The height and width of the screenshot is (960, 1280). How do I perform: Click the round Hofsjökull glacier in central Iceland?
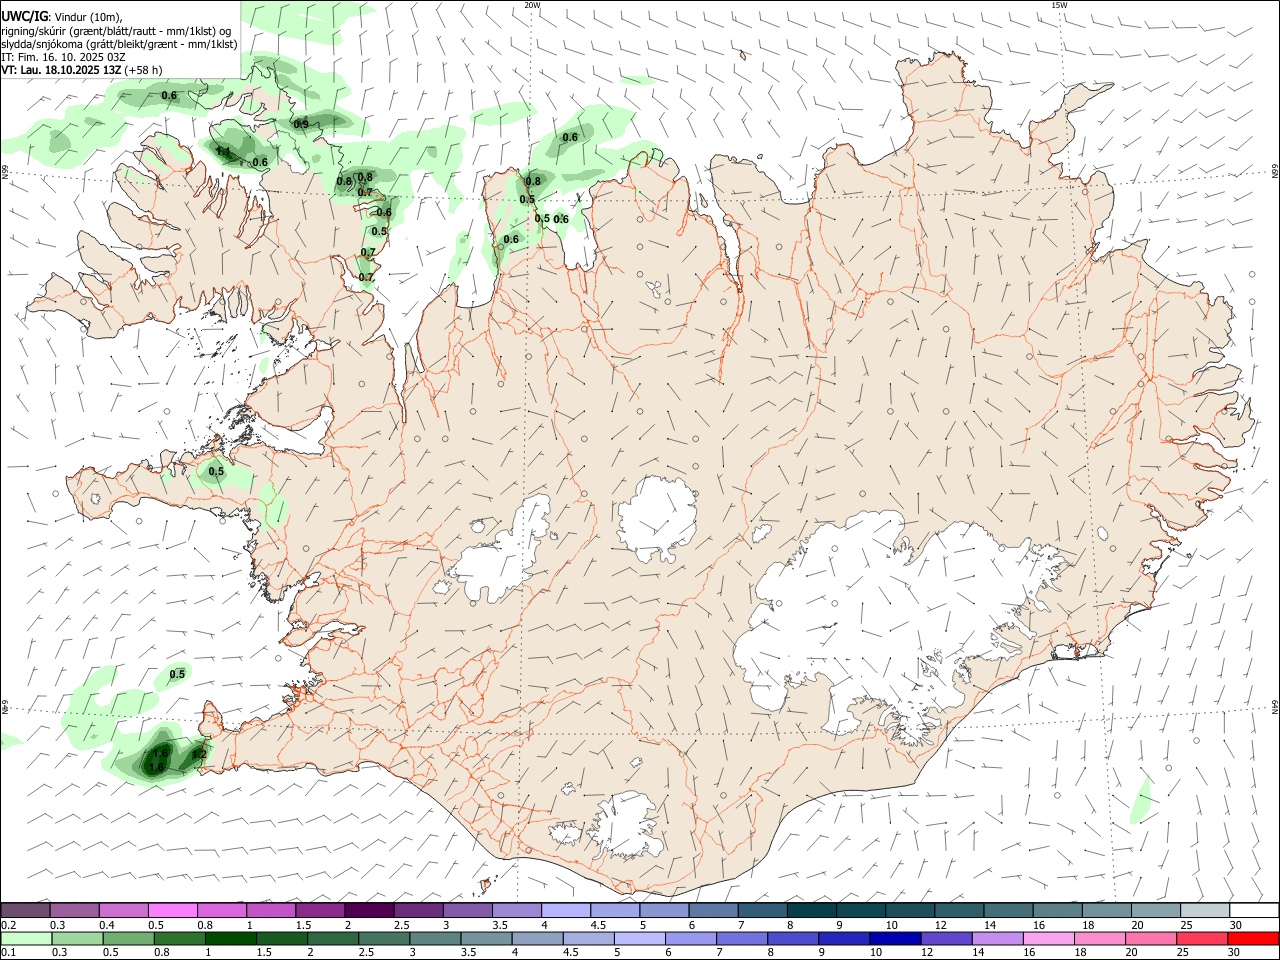657,518
